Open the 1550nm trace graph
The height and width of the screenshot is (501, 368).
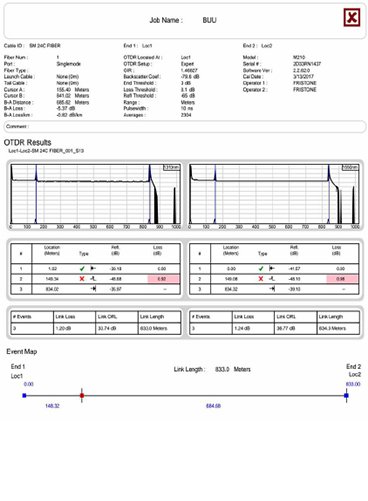274,194
